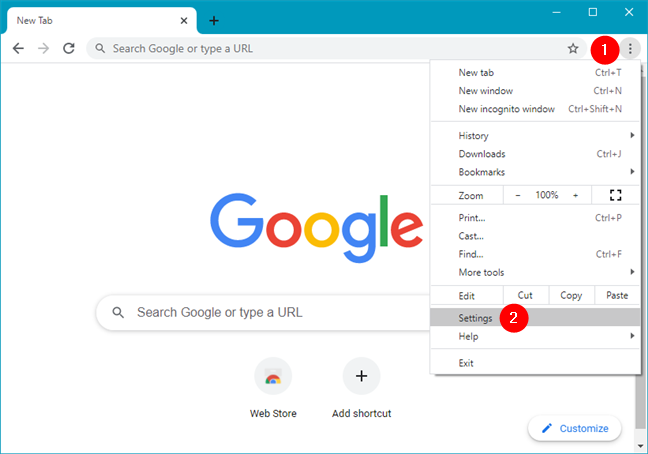Increase zoom with the plus button

click(575, 195)
